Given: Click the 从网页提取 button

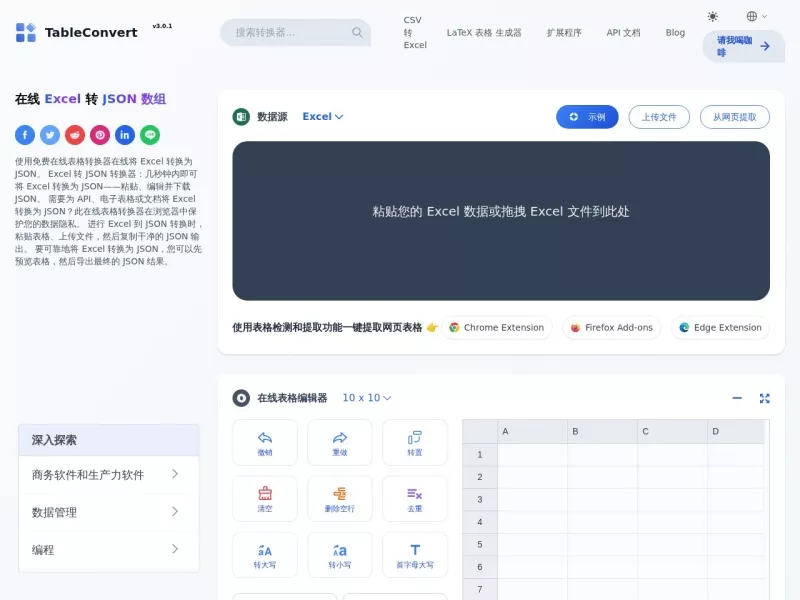Looking at the screenshot, I should pyautogui.click(x=735, y=117).
